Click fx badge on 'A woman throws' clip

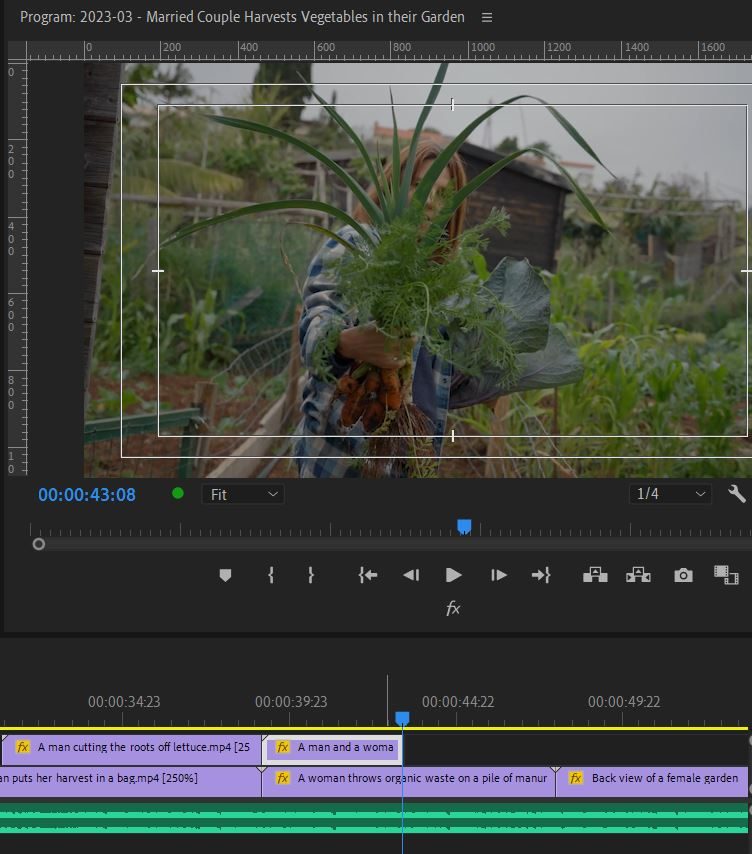tap(283, 778)
